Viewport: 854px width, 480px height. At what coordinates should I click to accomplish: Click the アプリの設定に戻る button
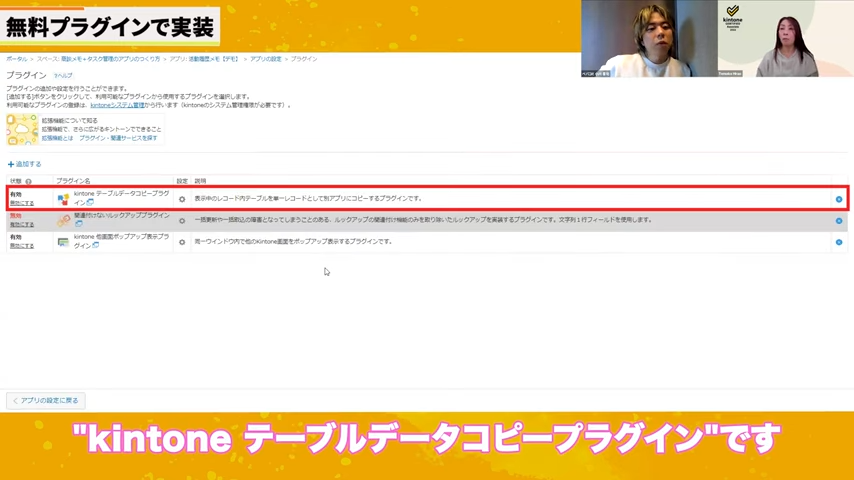(x=46, y=400)
